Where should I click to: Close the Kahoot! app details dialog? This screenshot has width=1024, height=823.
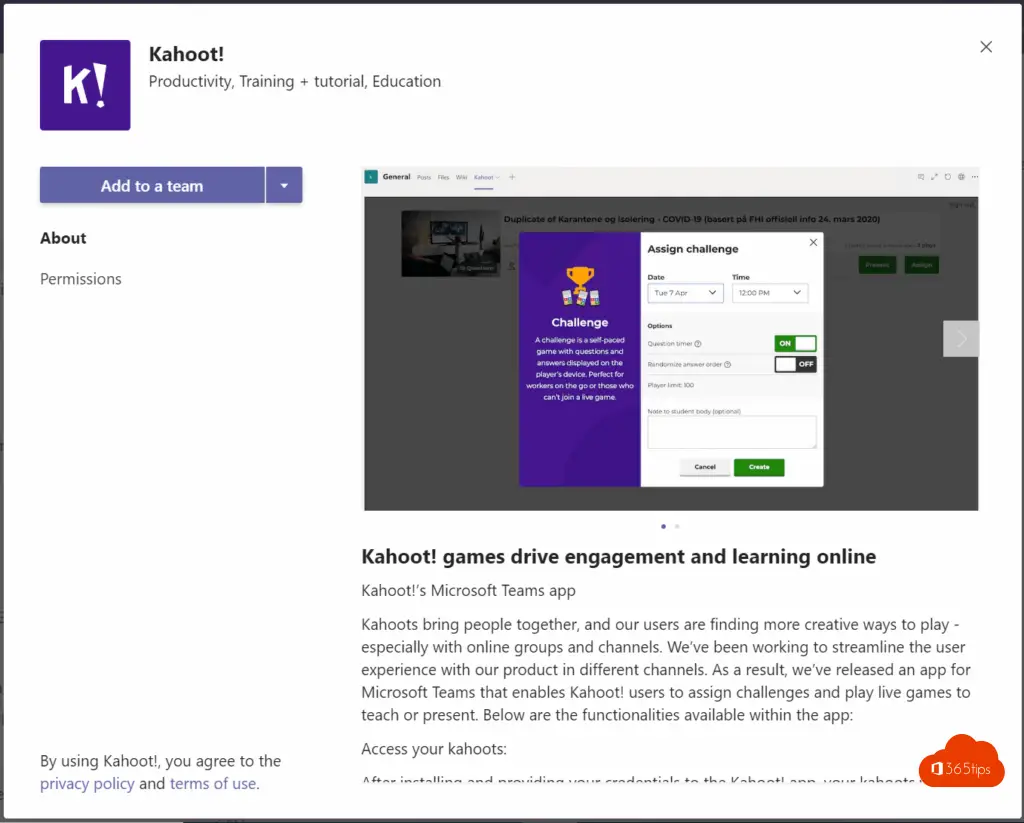point(986,47)
